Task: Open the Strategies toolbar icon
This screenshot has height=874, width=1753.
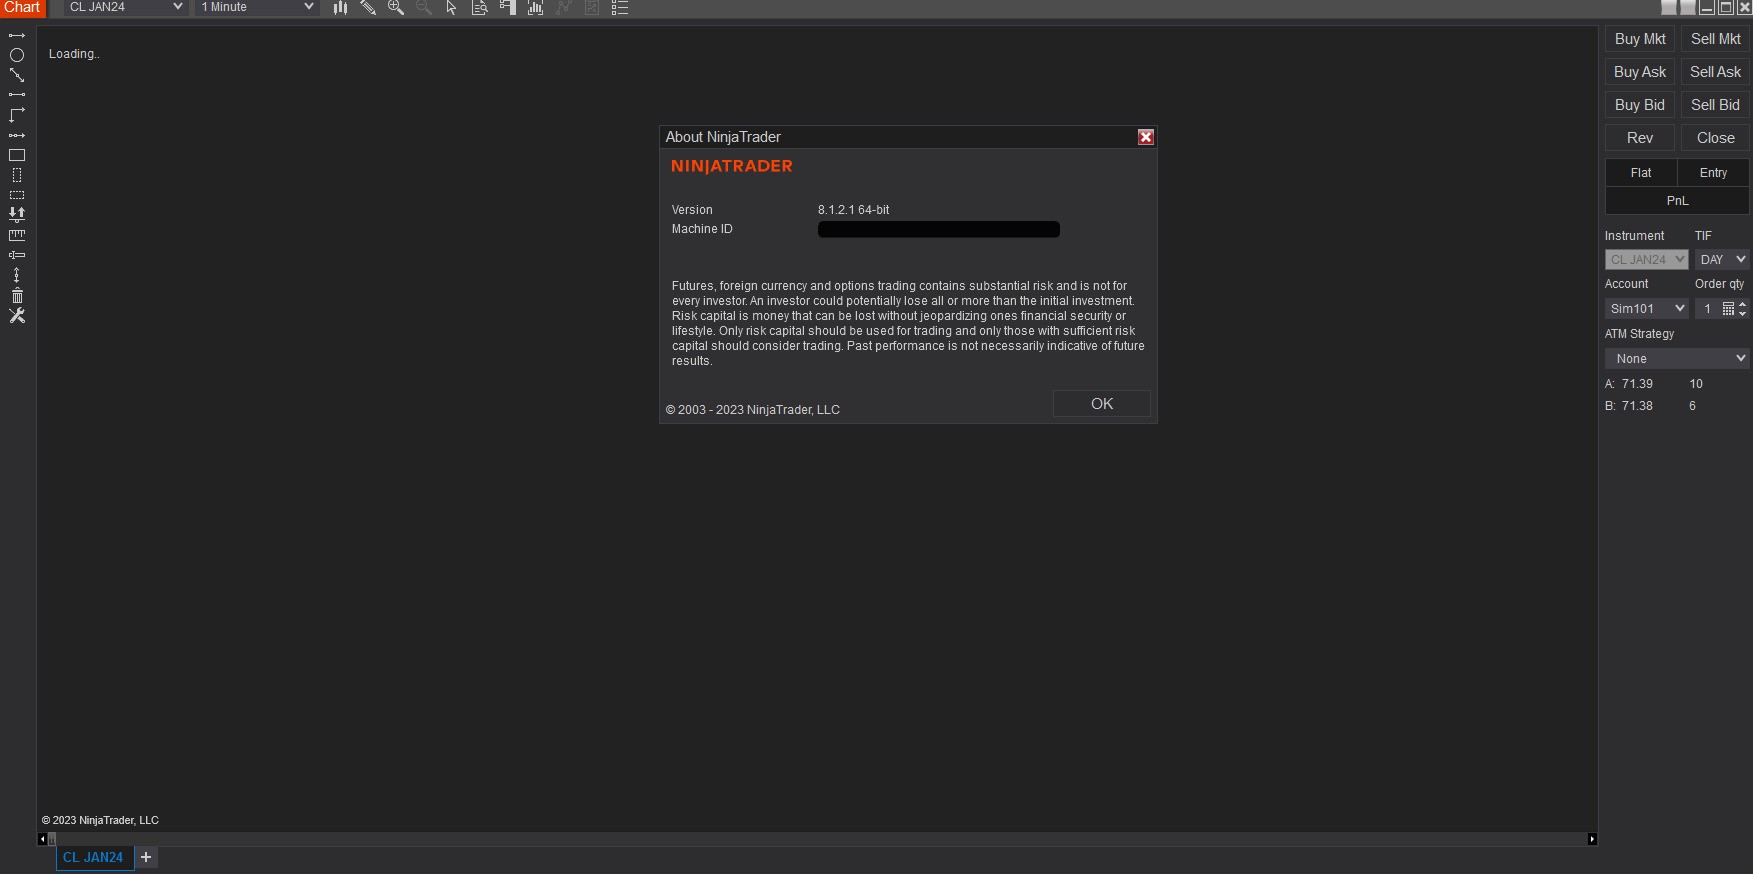Action: pyautogui.click(x=564, y=8)
